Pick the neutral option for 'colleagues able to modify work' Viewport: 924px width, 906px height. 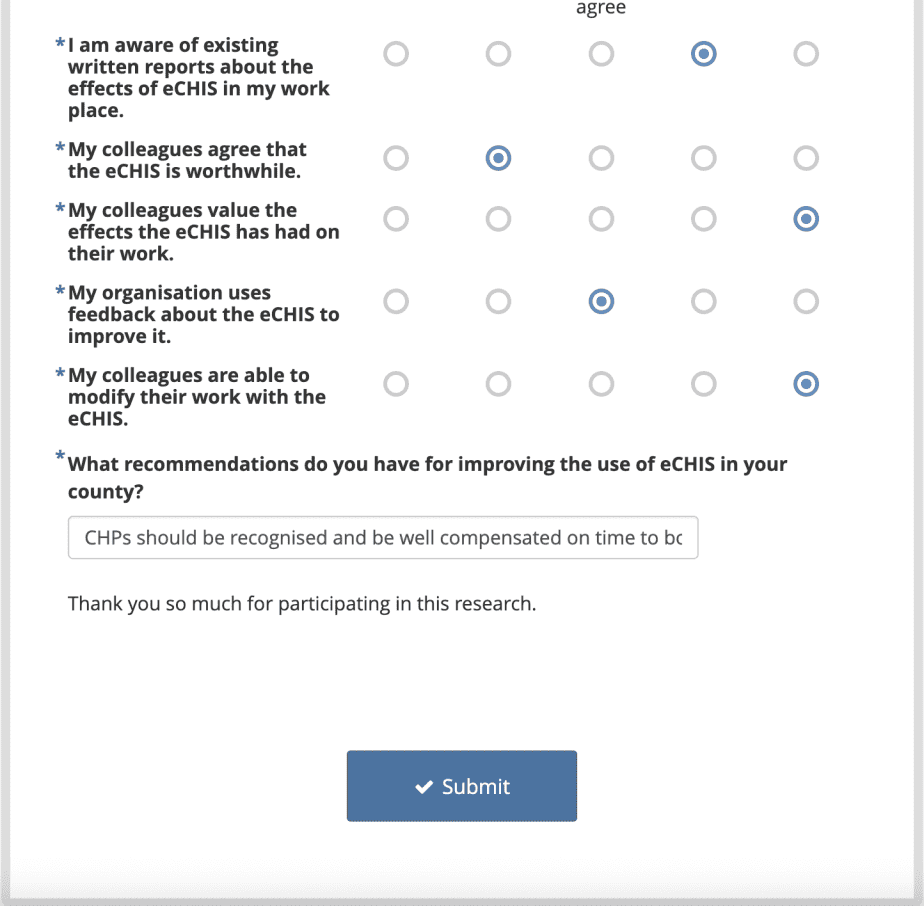pyautogui.click(x=601, y=384)
